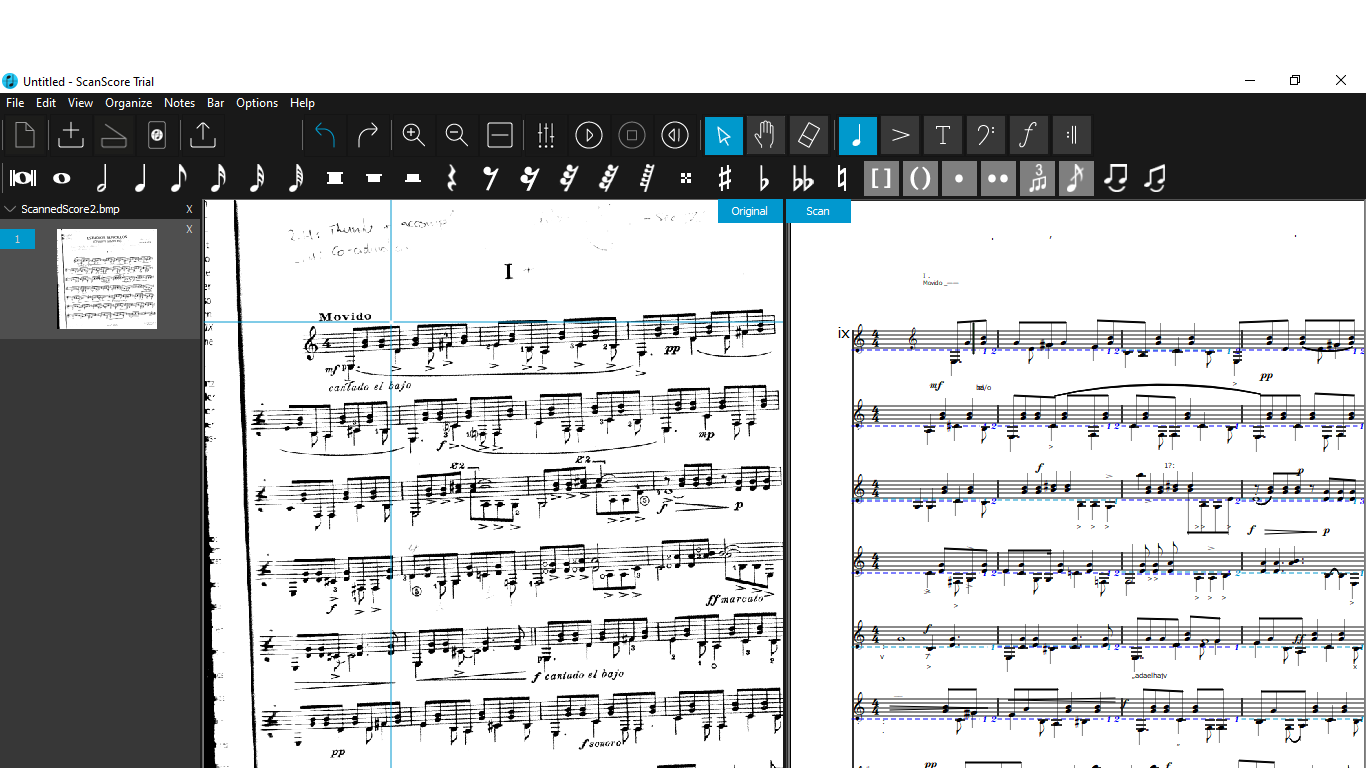Pick the thirty-second note
This screenshot has height=768, width=1366.
pos(257,178)
